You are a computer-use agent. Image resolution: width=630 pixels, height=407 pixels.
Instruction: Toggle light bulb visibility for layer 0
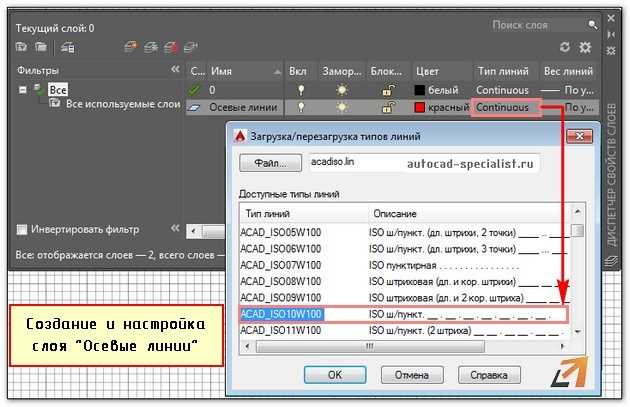(299, 89)
